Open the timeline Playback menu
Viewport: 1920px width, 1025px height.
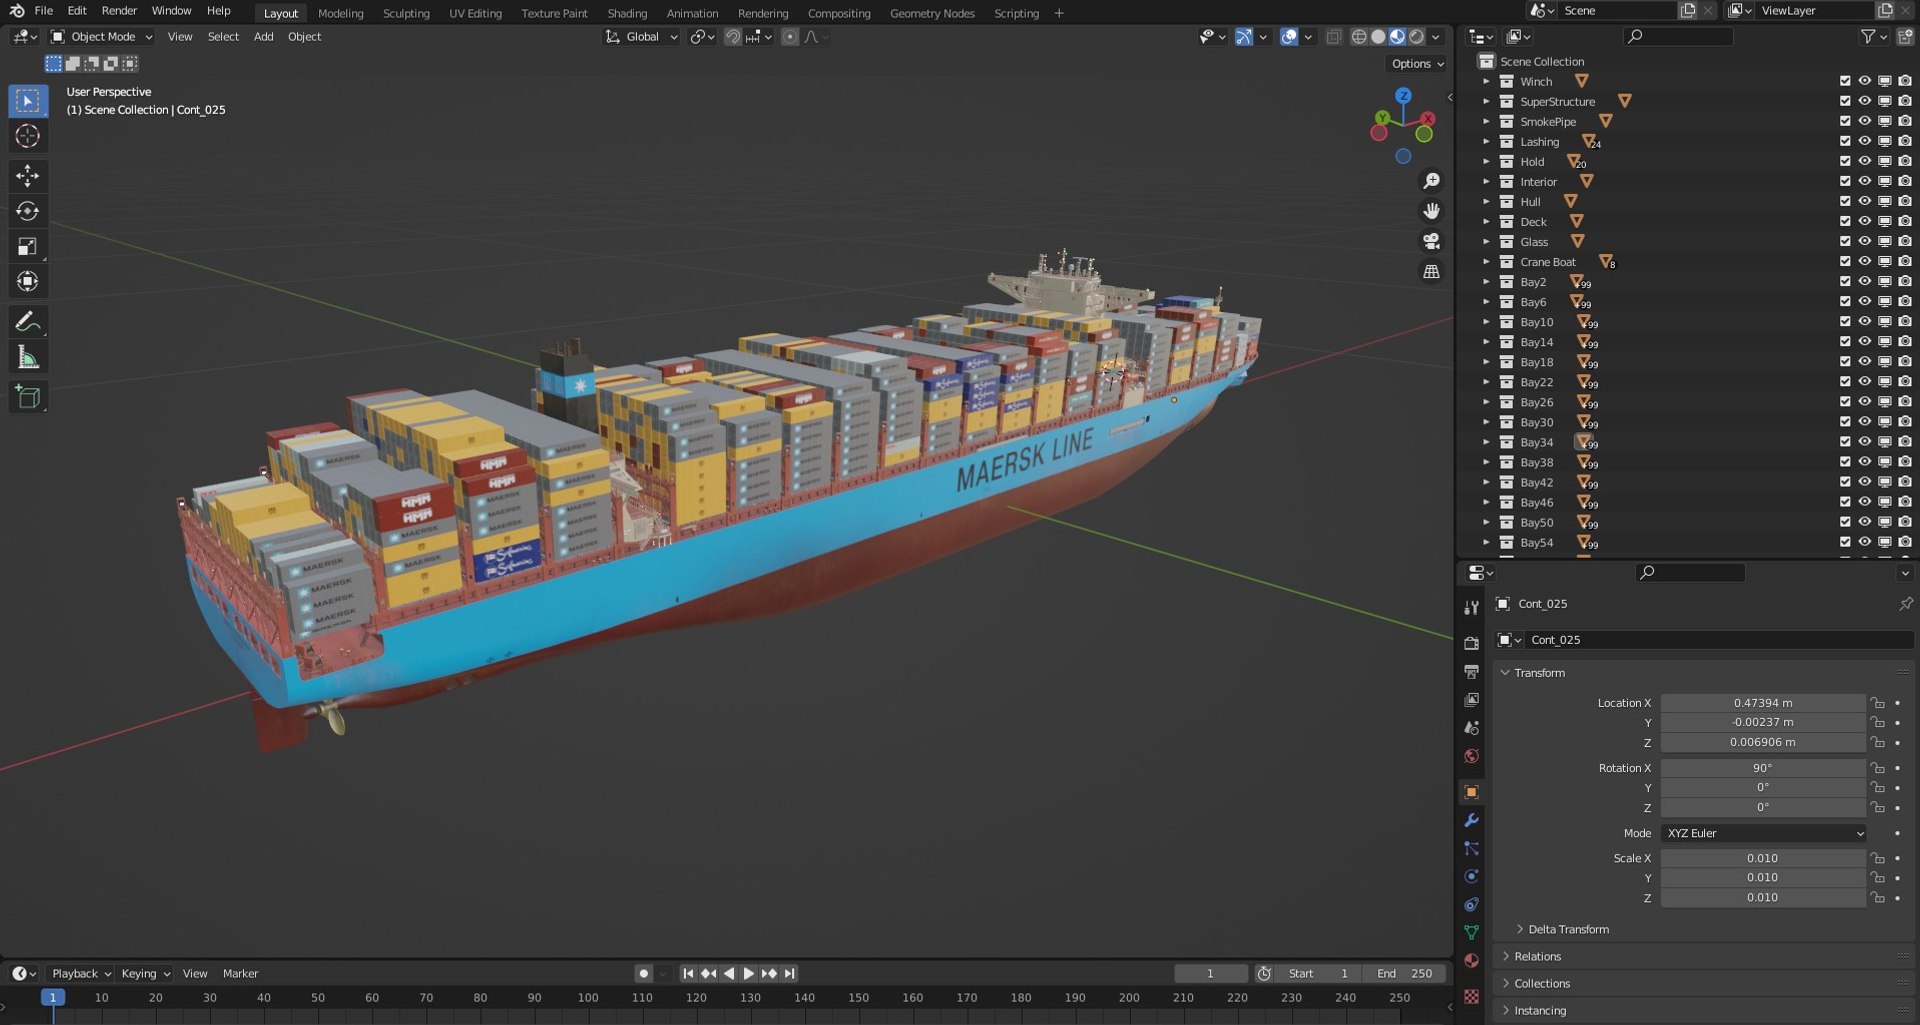pos(80,974)
